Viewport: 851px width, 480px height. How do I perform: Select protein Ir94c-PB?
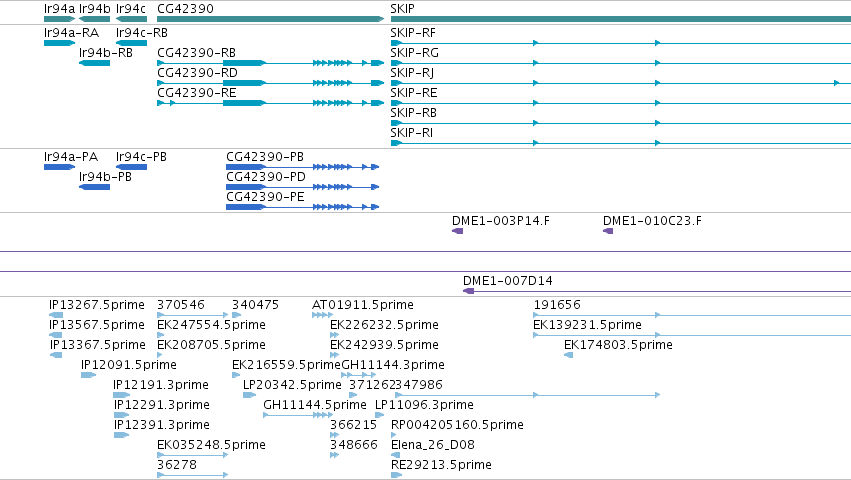coord(141,157)
